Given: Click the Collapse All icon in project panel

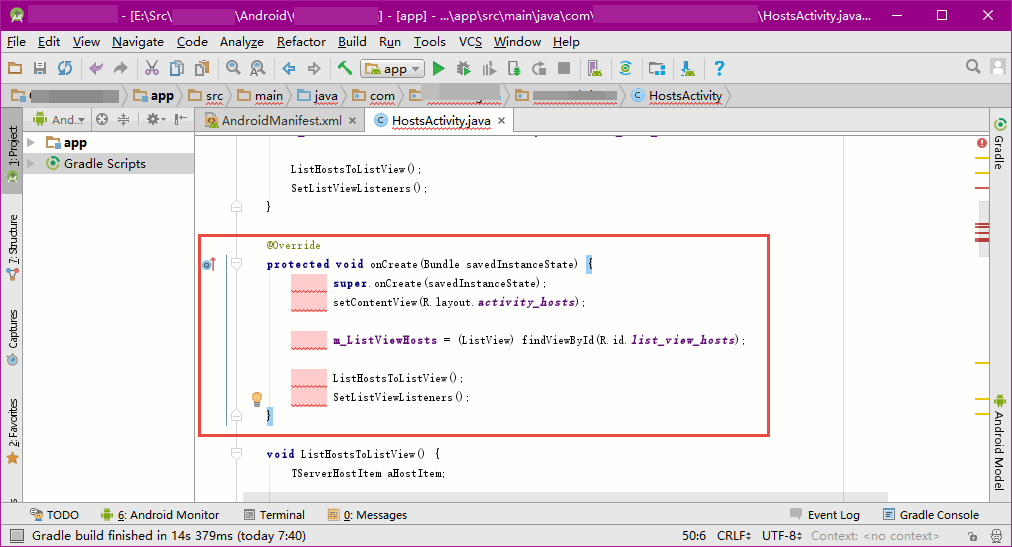Looking at the screenshot, I should (123, 119).
